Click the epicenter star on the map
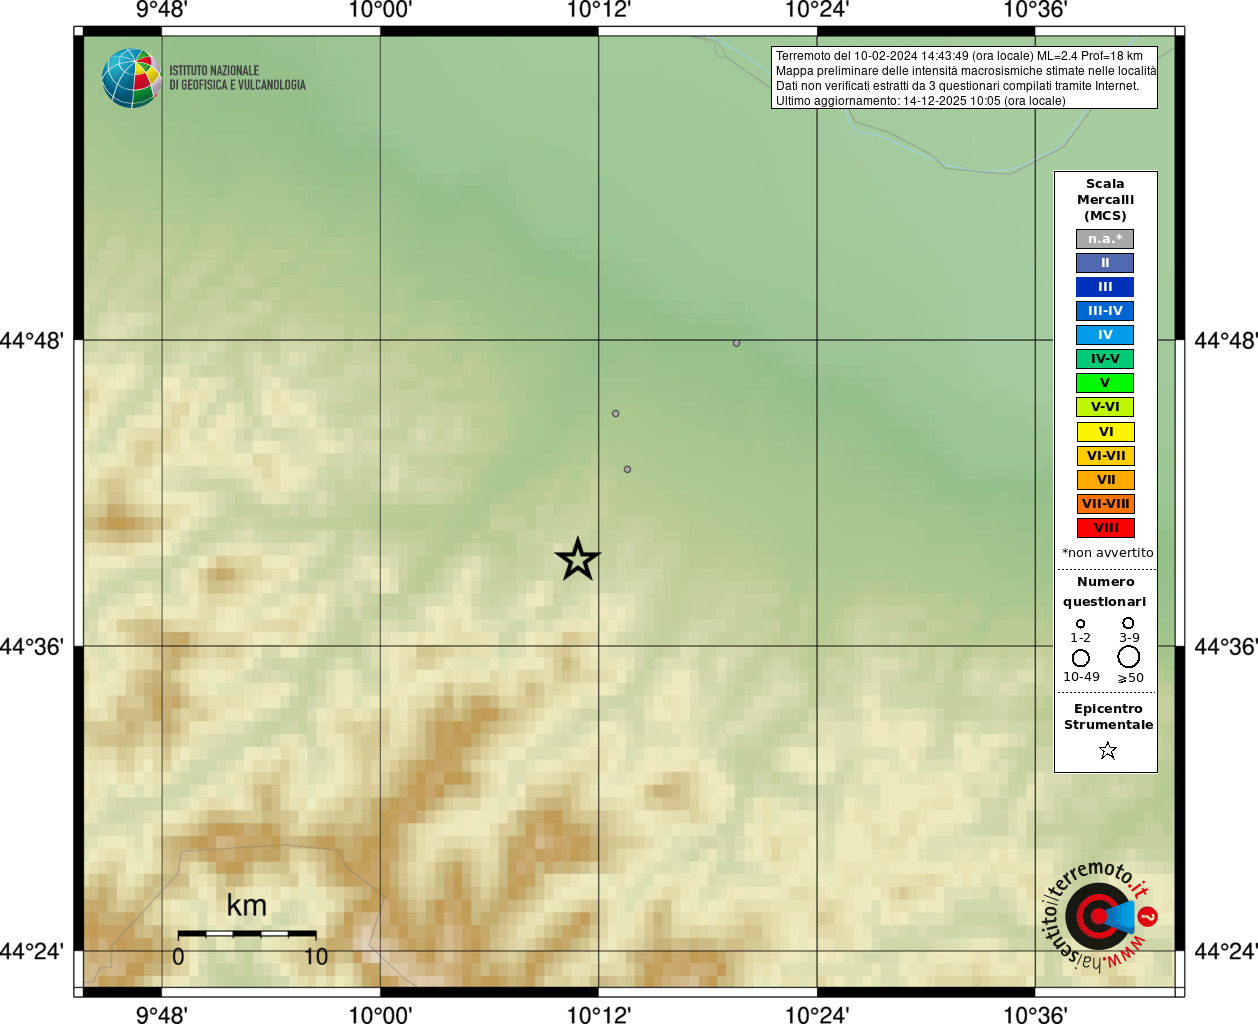The height and width of the screenshot is (1024, 1258). point(577,559)
